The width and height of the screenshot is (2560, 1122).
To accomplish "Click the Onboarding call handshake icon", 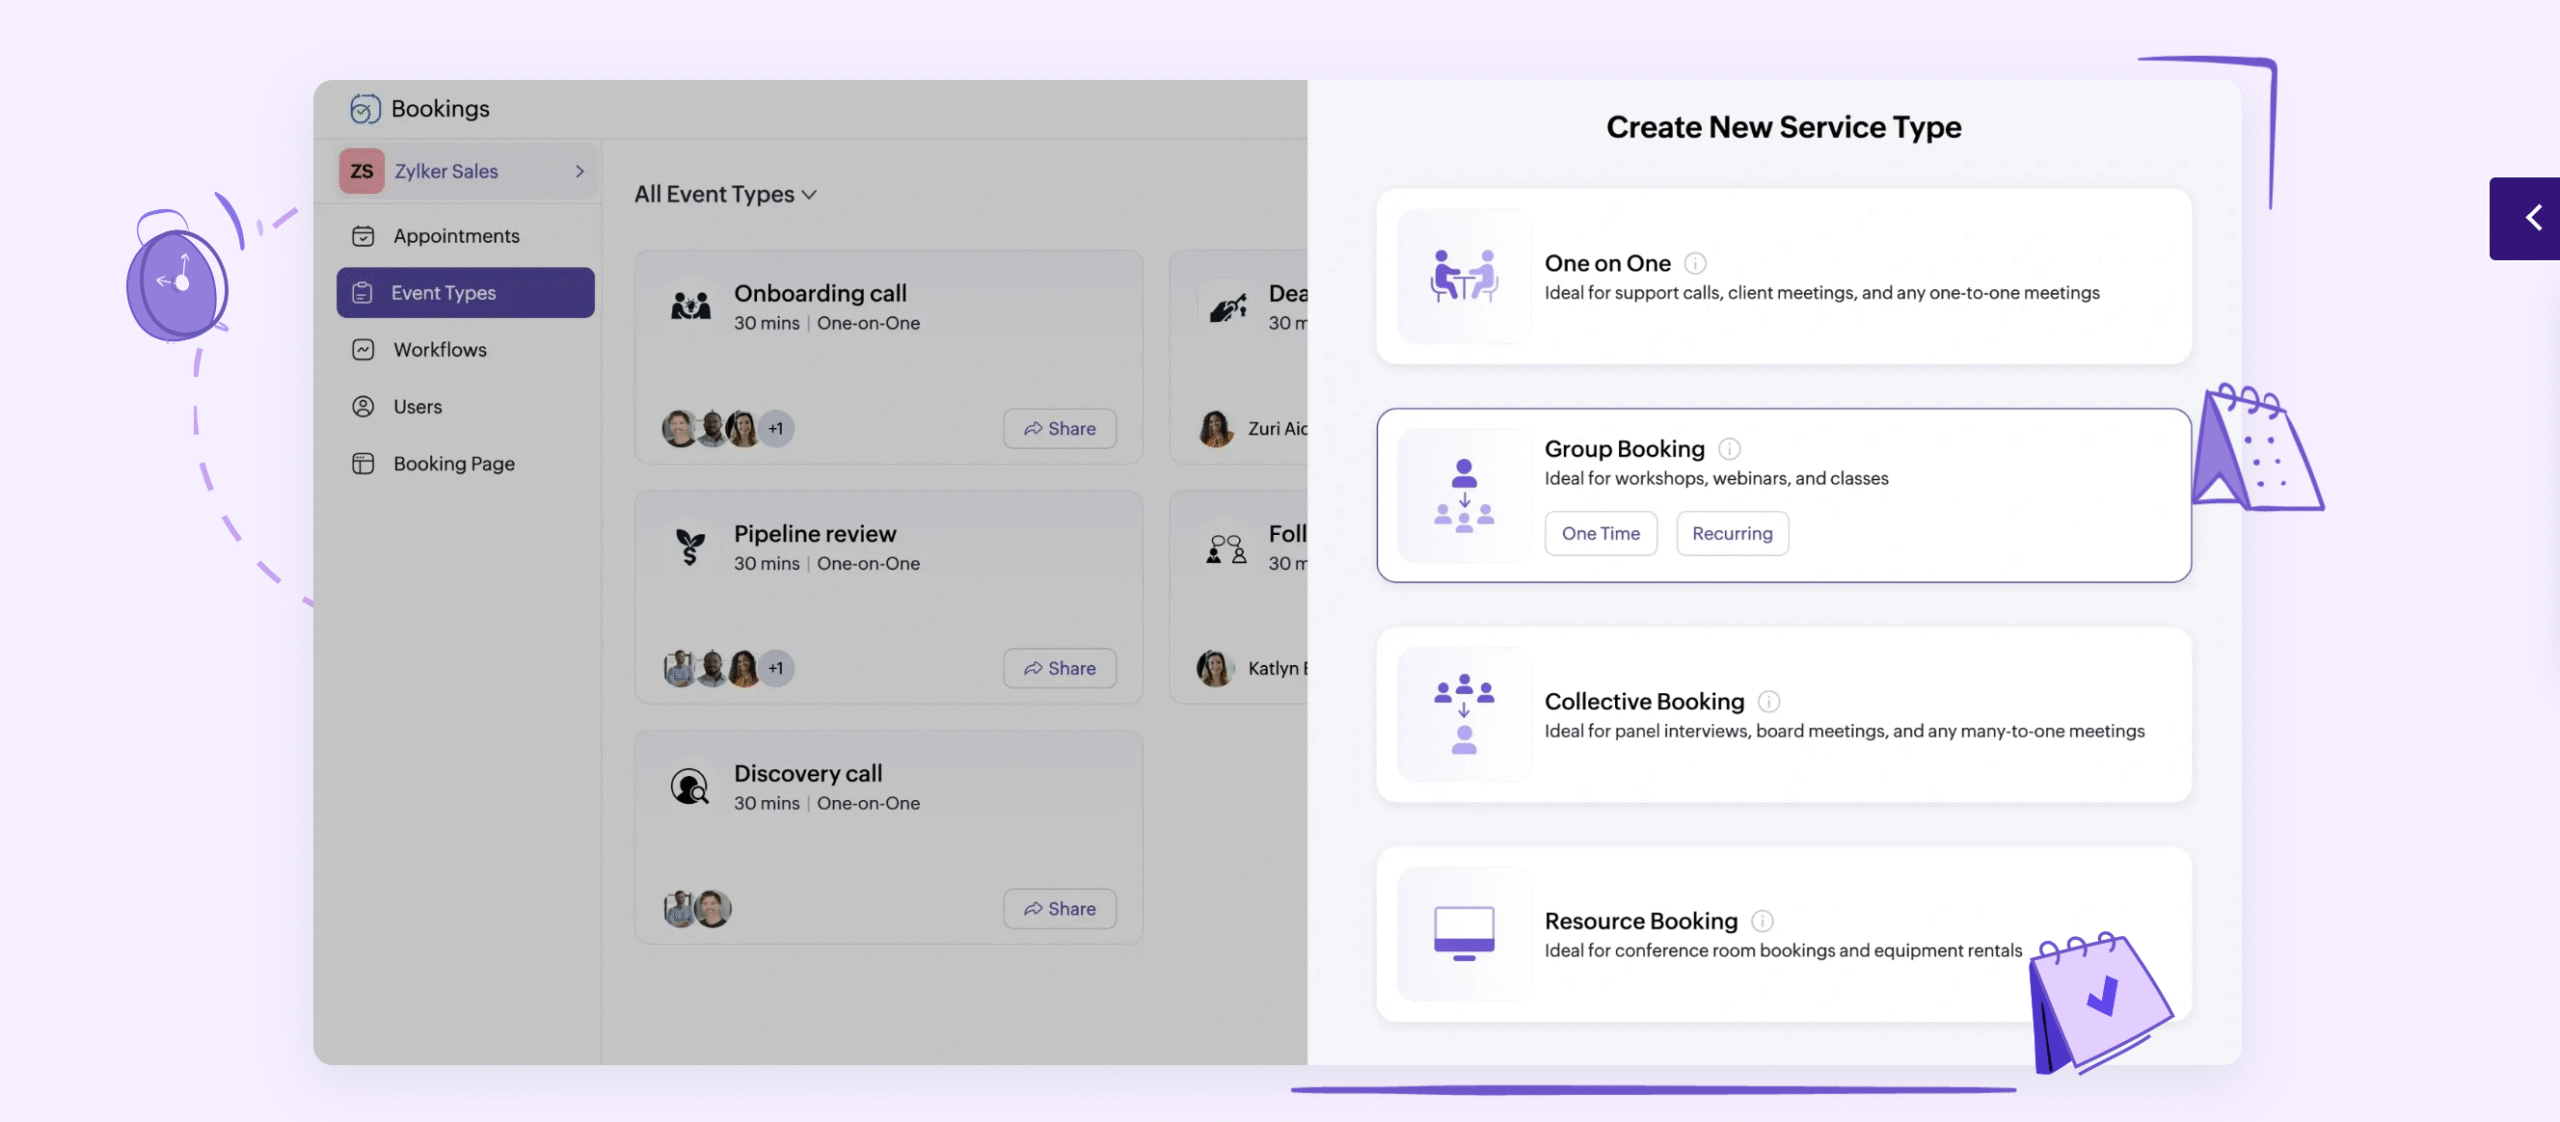I will point(690,305).
